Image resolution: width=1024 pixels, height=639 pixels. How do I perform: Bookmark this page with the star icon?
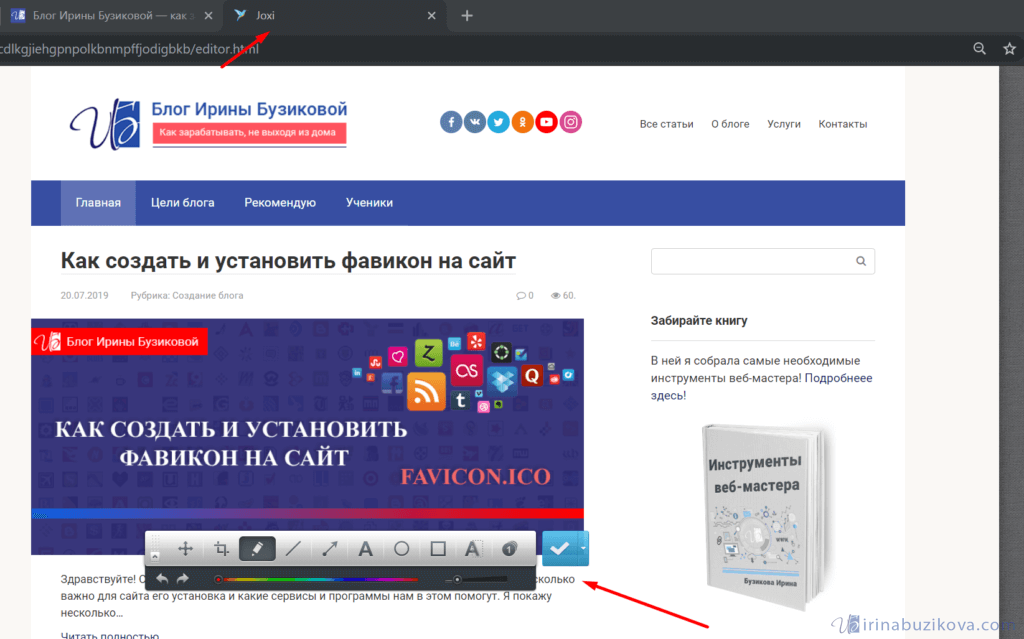(x=1009, y=48)
